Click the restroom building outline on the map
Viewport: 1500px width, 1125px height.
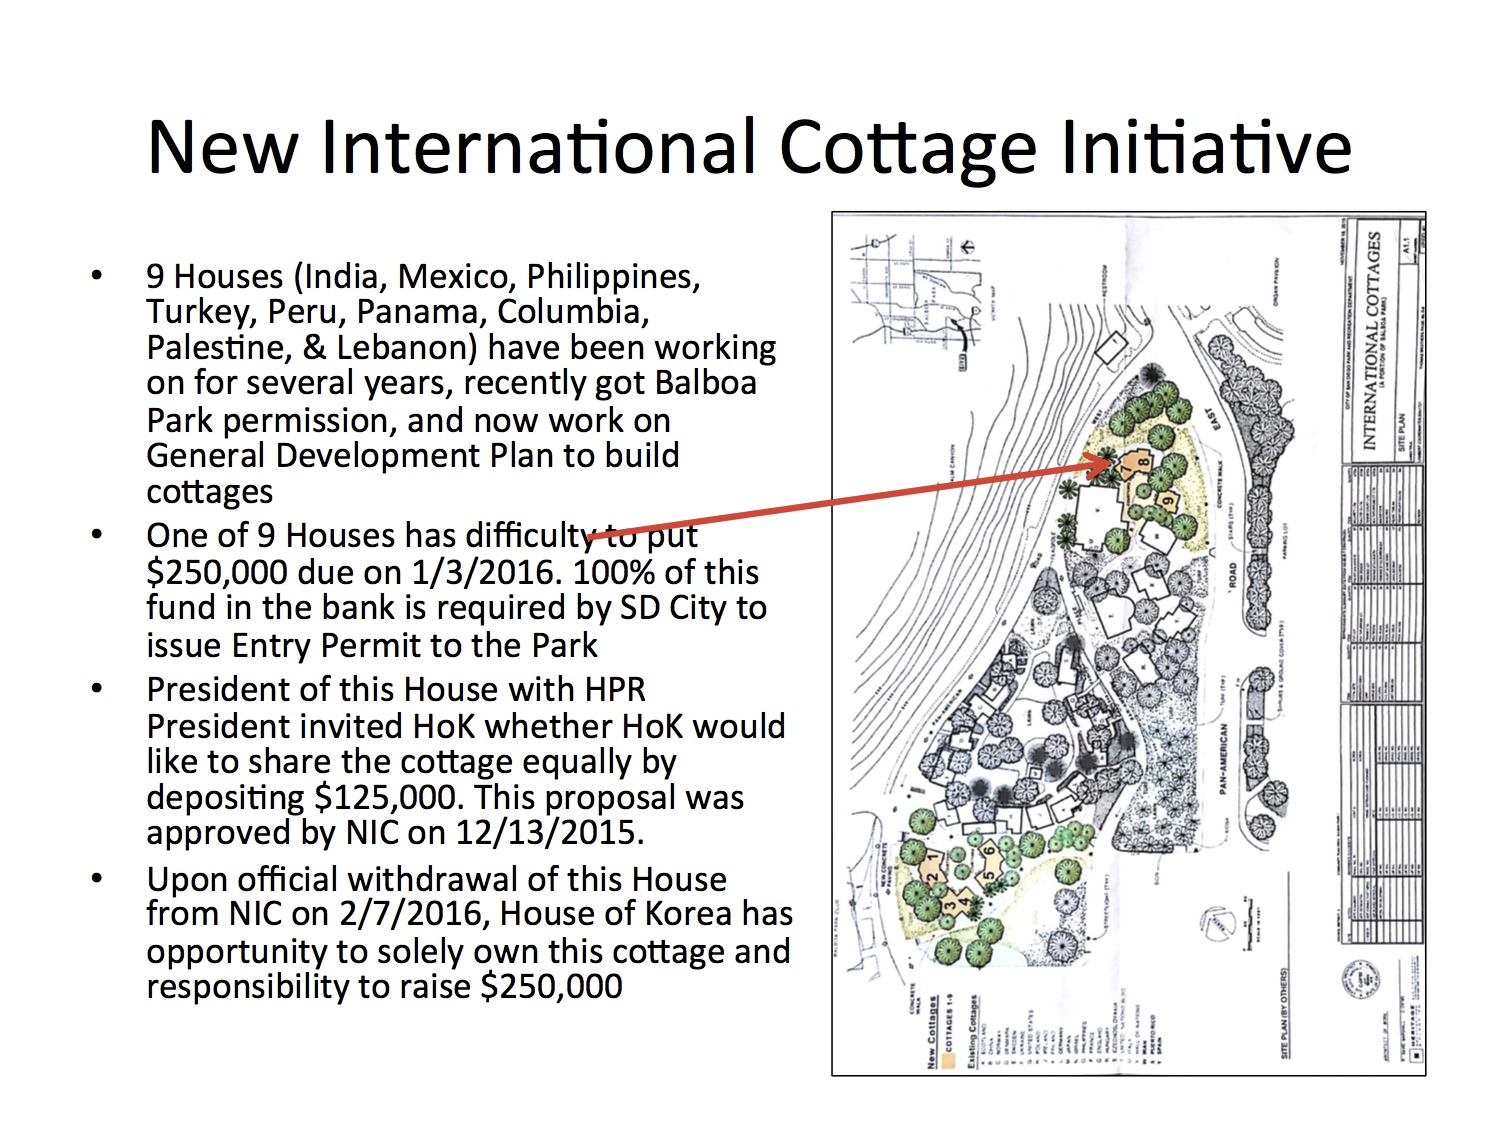tap(1113, 348)
